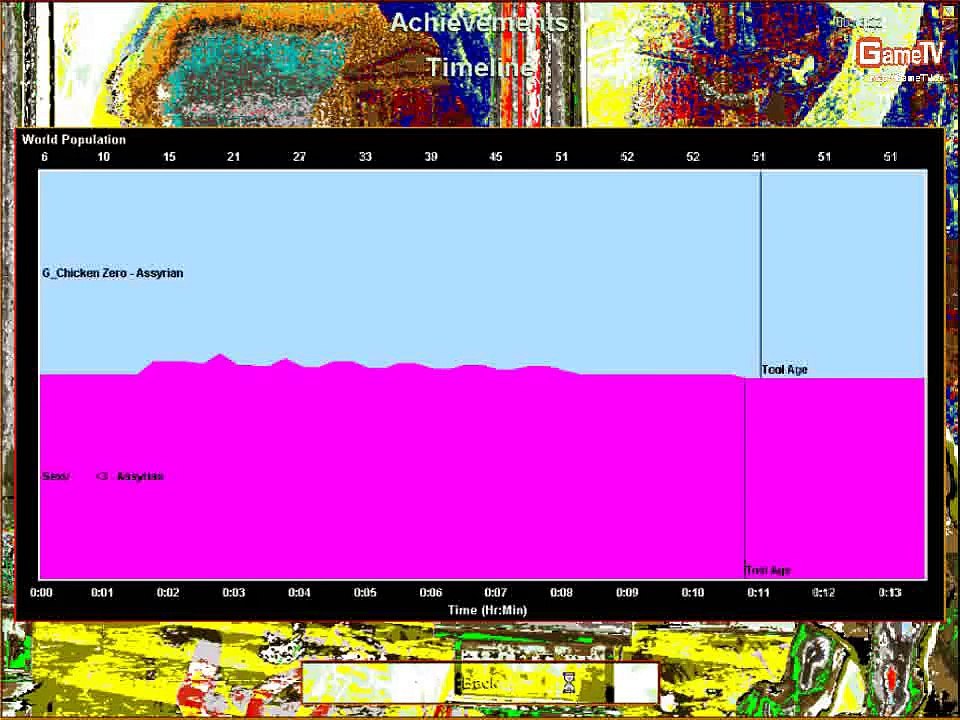Screen dimensions: 960x720
Task: Click the 0:07 time tick
Action: (x=496, y=593)
